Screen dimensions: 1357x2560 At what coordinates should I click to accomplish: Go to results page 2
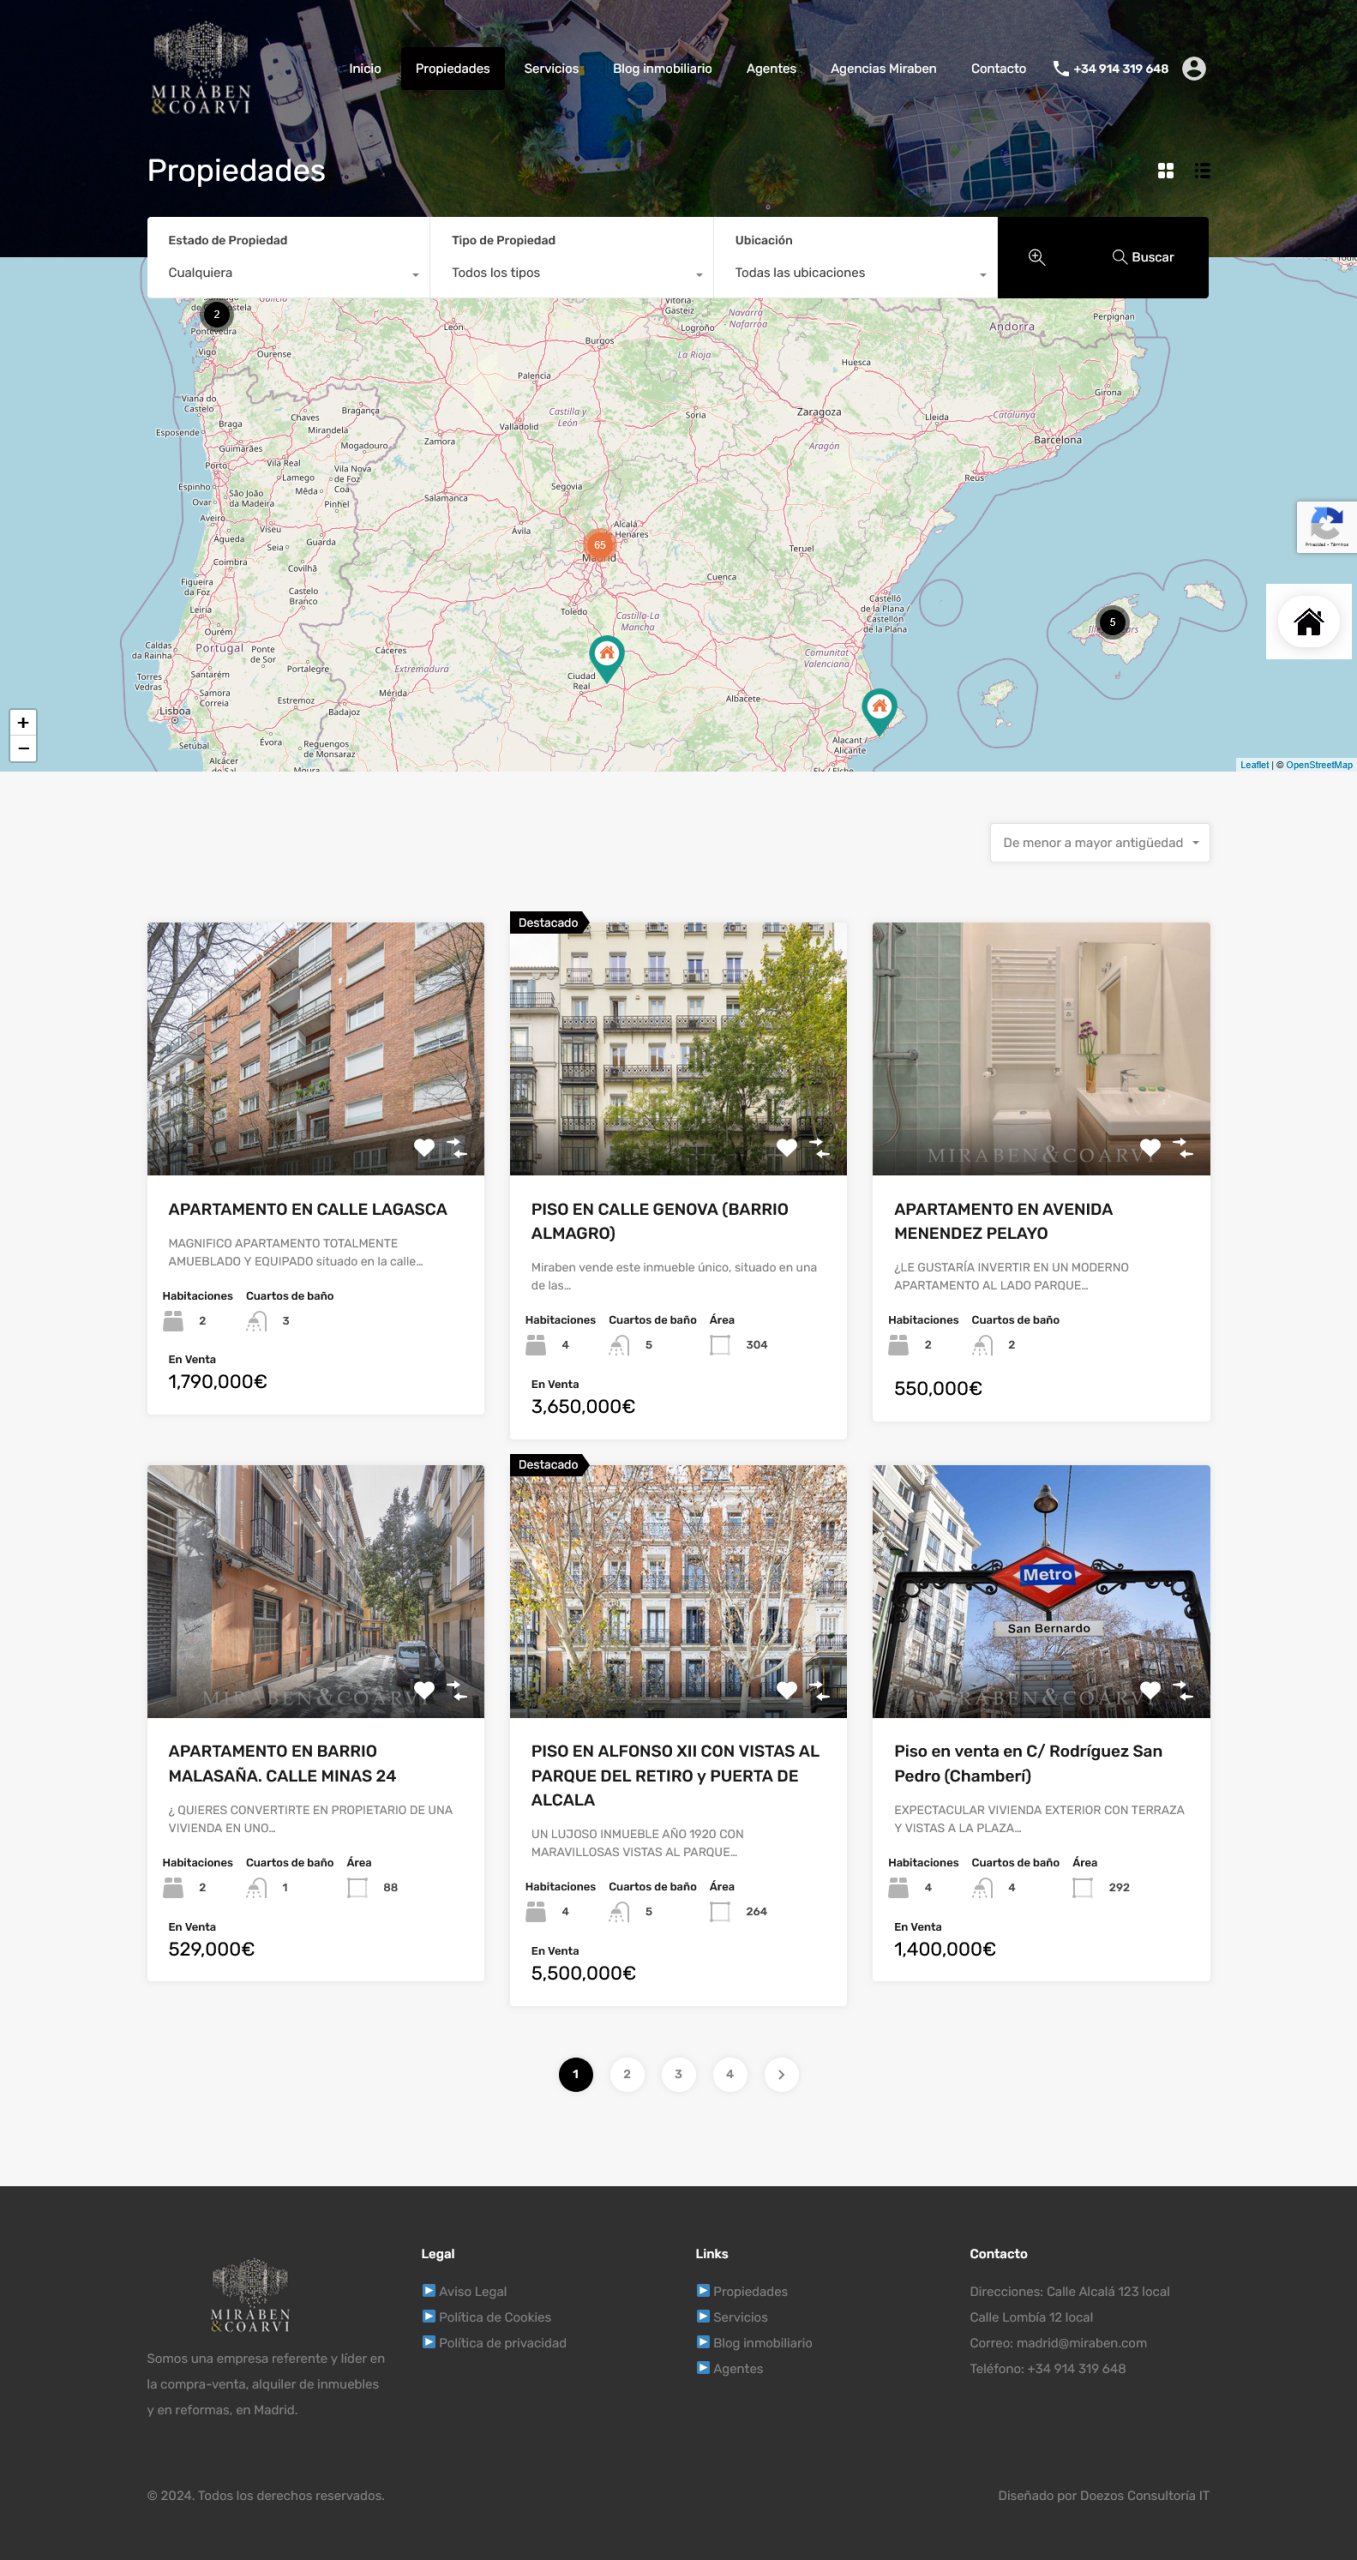[627, 2074]
